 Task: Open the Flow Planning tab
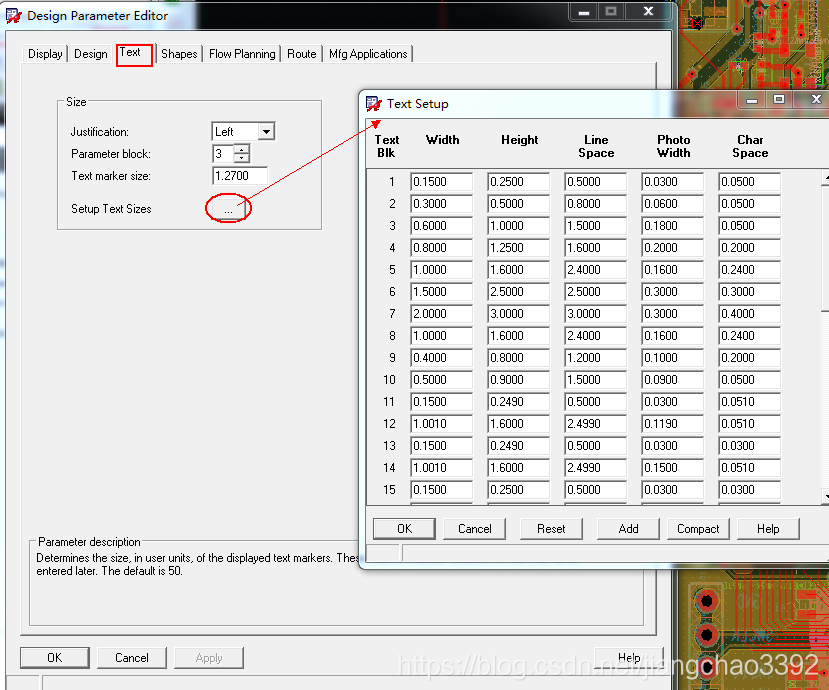242,54
